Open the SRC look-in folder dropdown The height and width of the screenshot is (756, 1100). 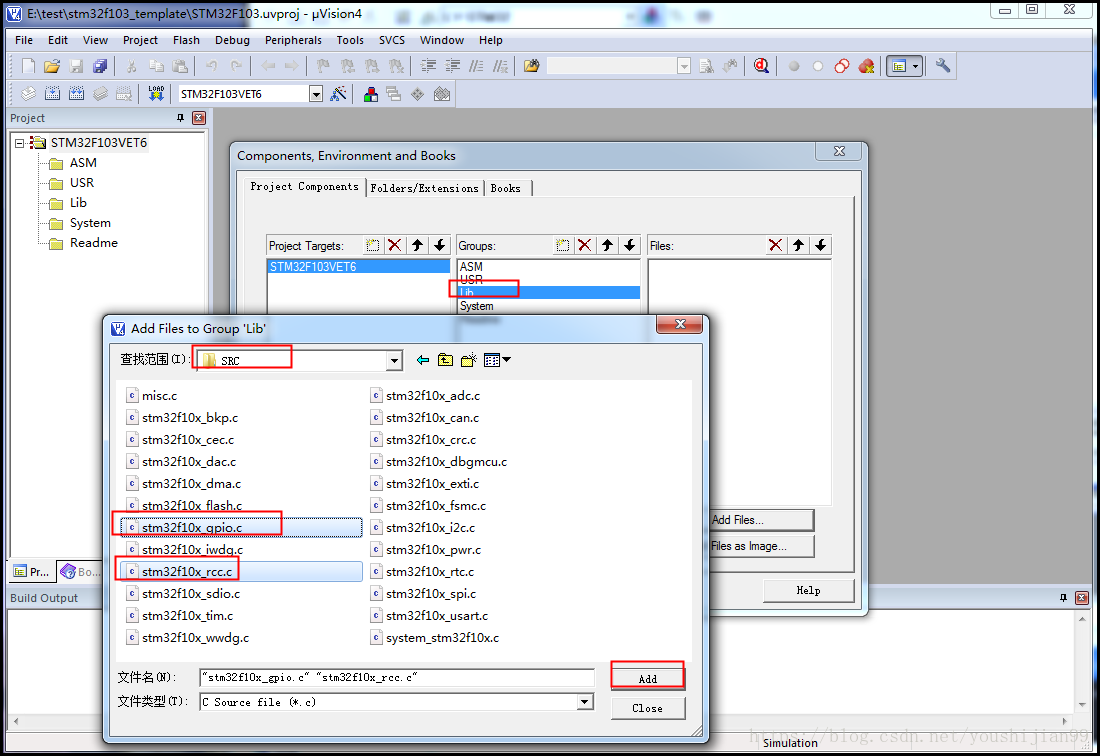(394, 360)
